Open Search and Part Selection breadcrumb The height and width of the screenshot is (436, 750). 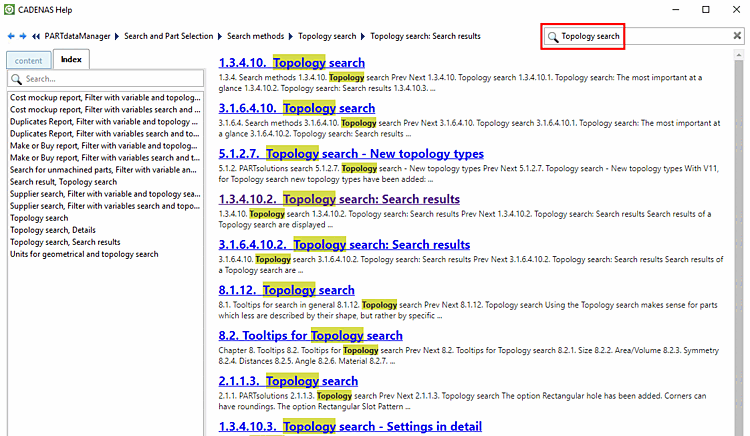pyautogui.click(x=168, y=36)
